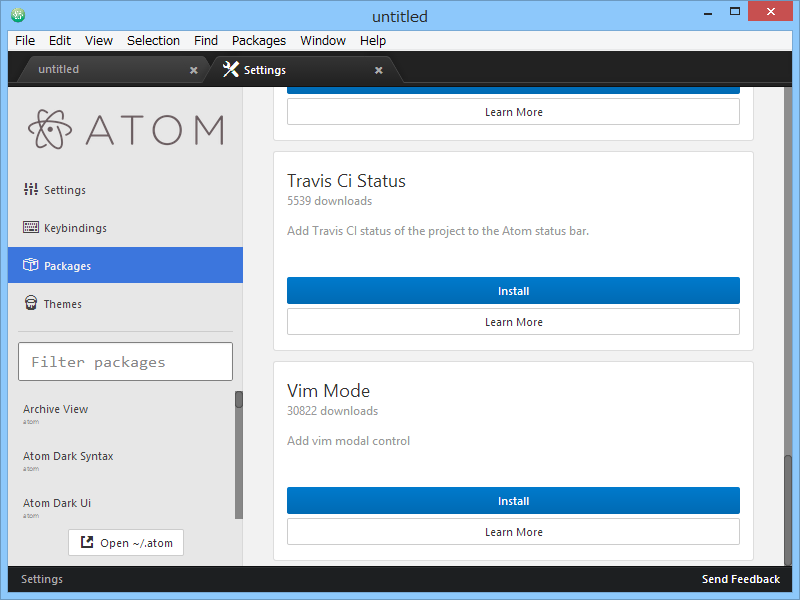Switch to the Settings tab
The height and width of the screenshot is (600, 800).
point(304,69)
